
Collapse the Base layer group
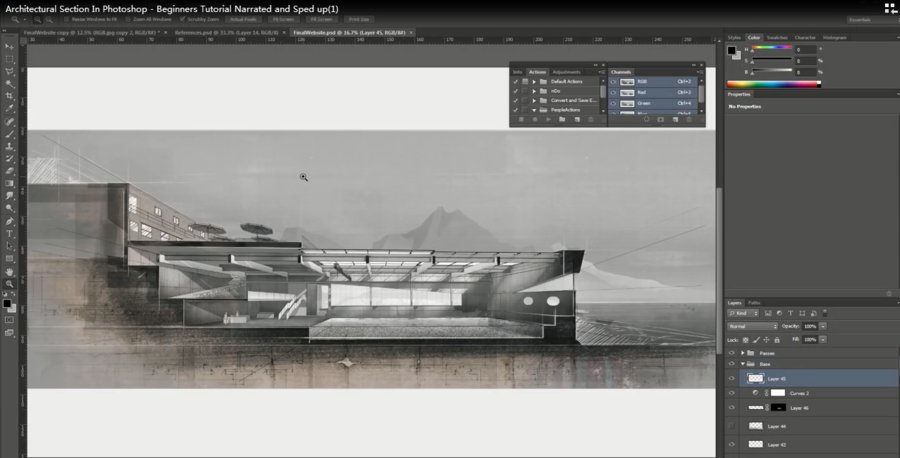coord(743,364)
